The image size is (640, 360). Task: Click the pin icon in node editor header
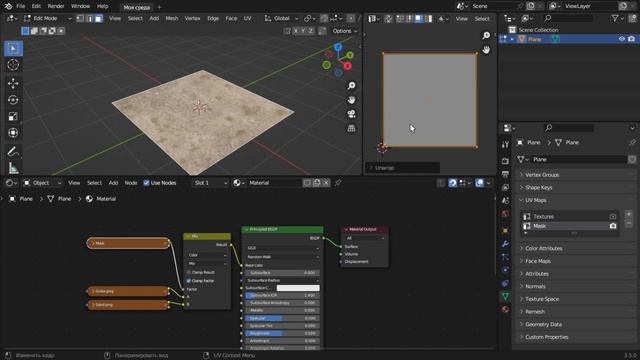tap(338, 183)
